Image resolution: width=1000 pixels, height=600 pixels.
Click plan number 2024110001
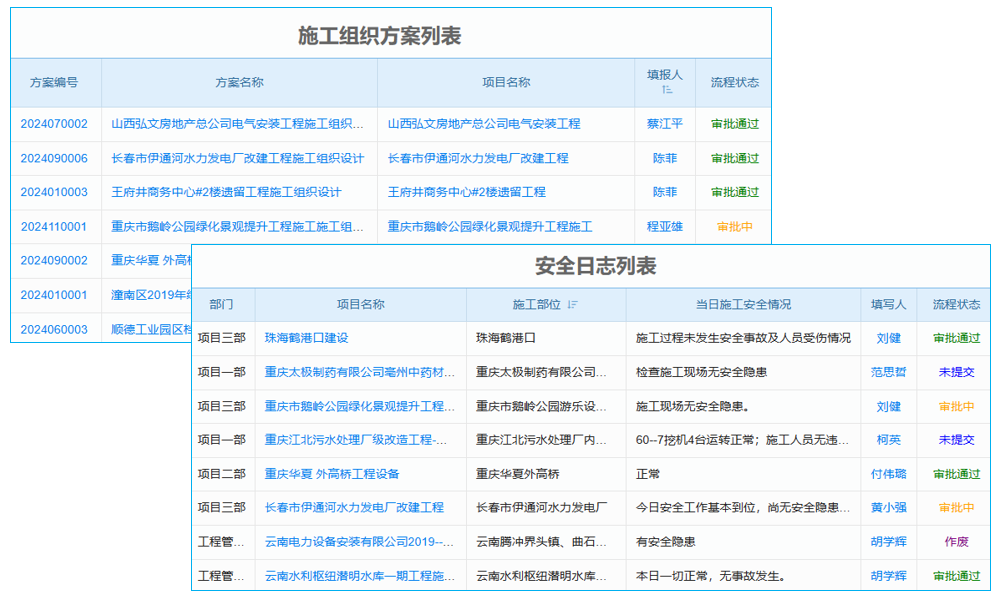tap(54, 226)
